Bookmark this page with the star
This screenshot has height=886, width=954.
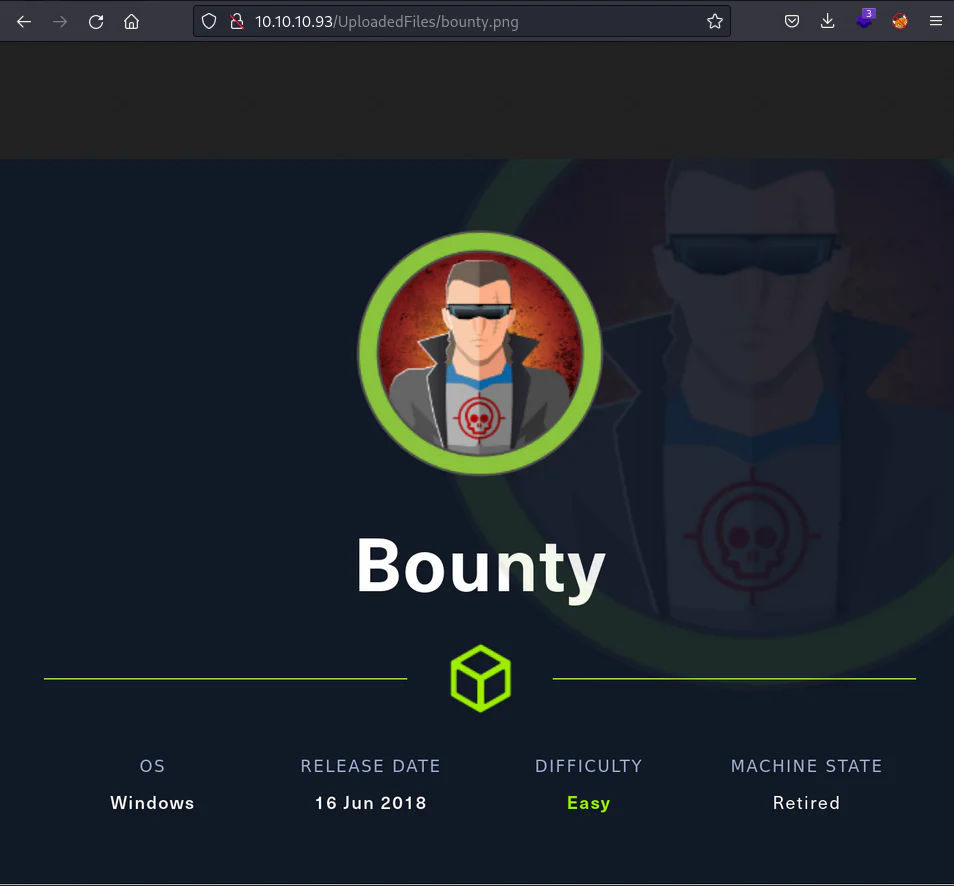[x=714, y=22]
